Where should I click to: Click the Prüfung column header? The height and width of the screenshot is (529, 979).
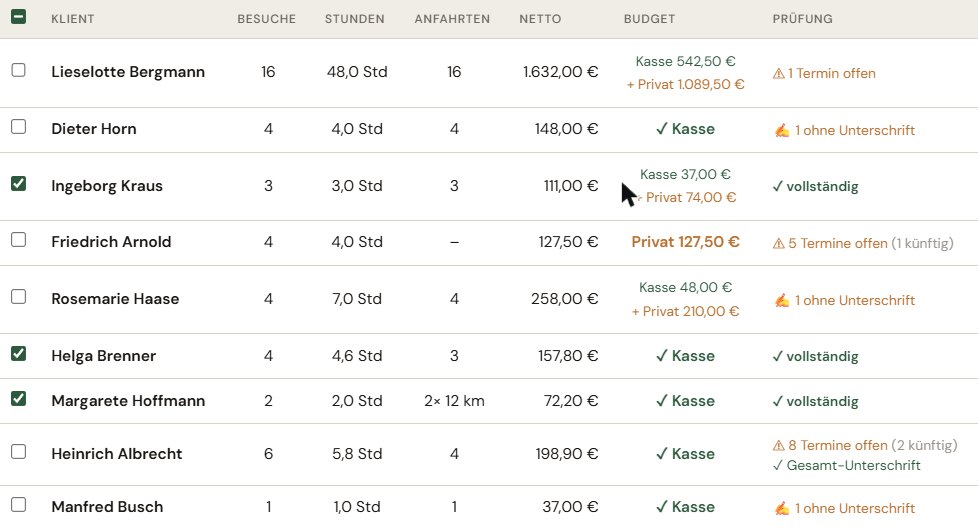click(802, 19)
